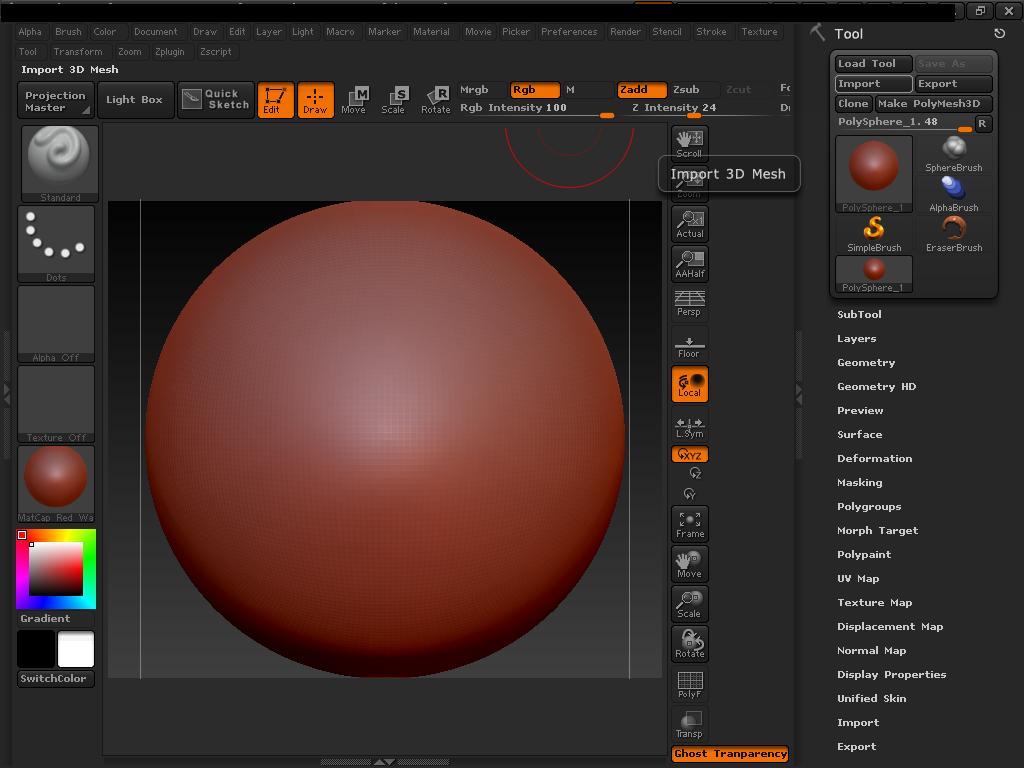This screenshot has height=768, width=1024.
Task: Click the Scroll canvas icon
Action: tap(690, 143)
